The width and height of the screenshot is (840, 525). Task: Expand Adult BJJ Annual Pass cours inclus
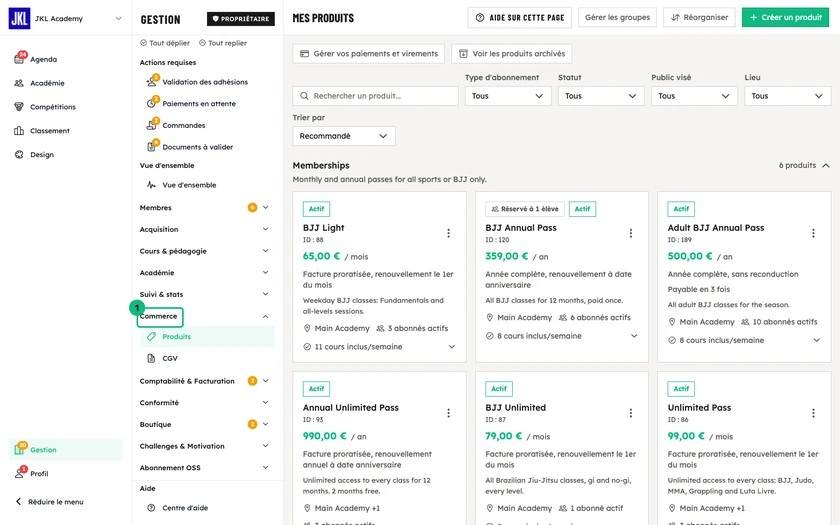coord(816,340)
